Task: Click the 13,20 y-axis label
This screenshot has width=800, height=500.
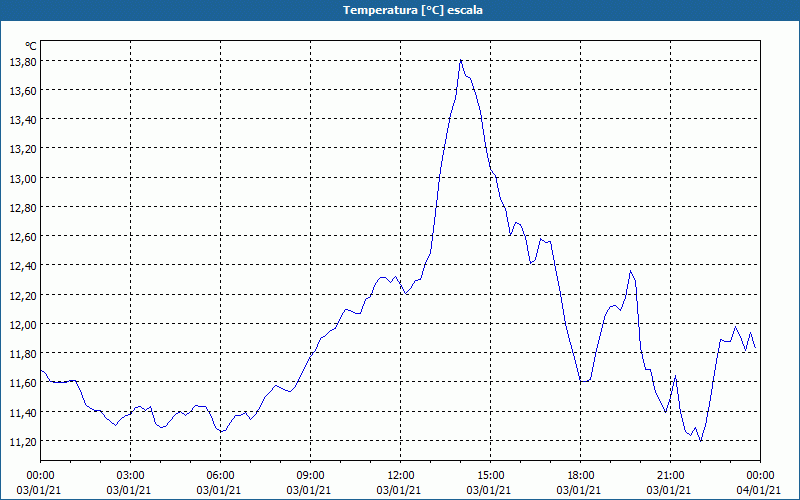Action: coord(22,148)
